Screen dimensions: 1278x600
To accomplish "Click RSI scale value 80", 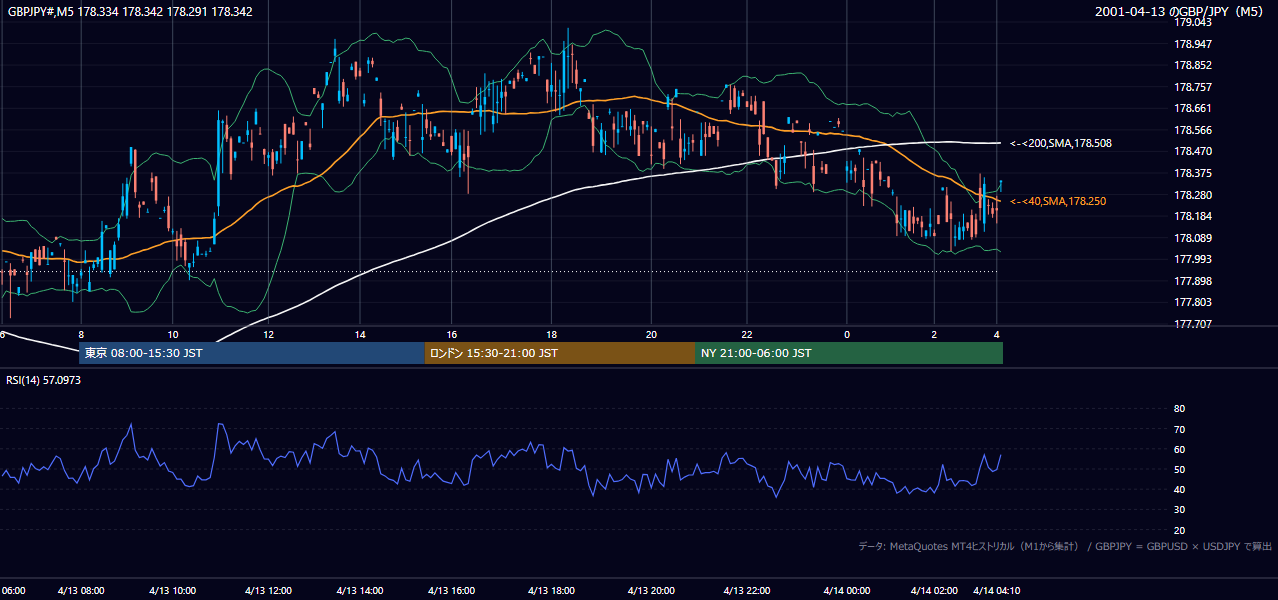I will [x=1179, y=409].
